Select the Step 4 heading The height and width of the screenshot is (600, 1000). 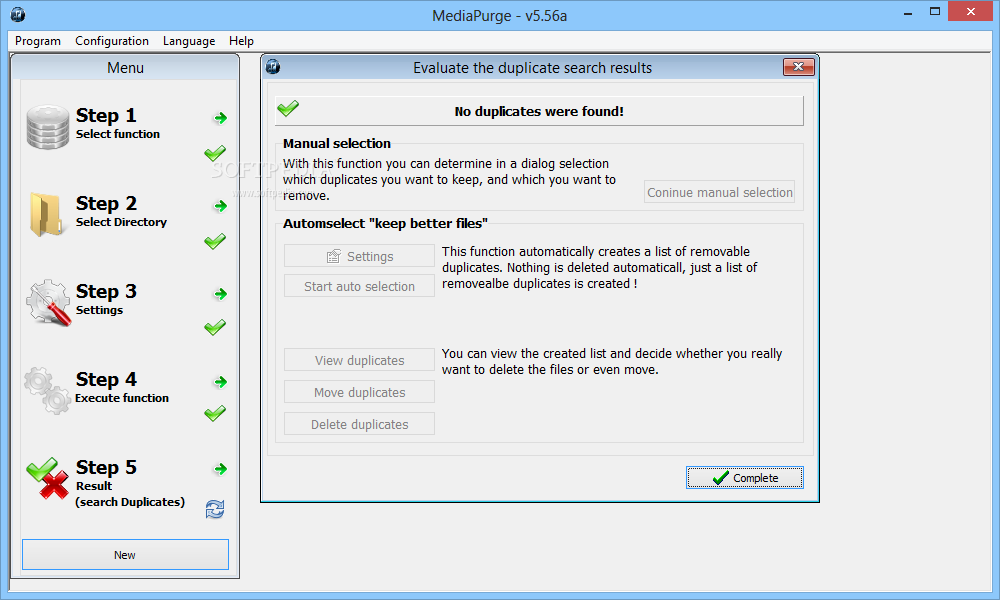coord(106,379)
